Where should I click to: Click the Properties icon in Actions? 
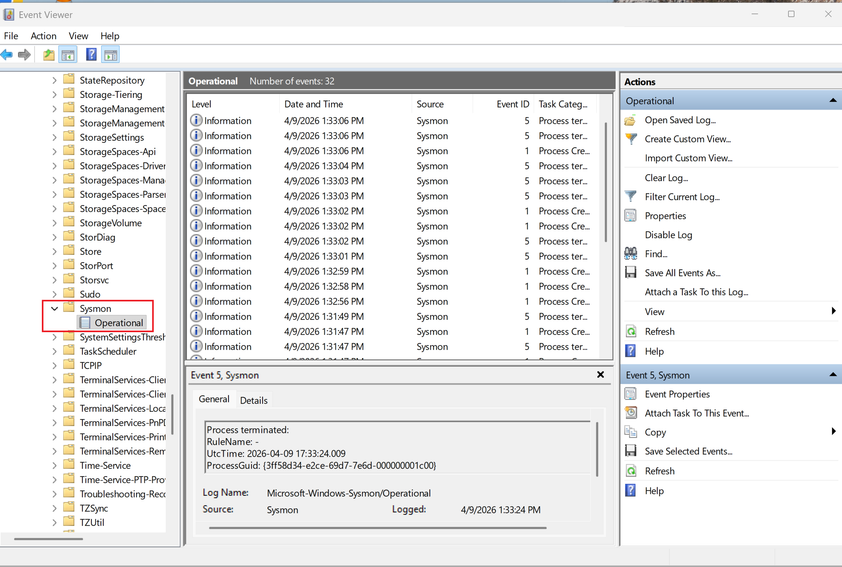pos(630,216)
